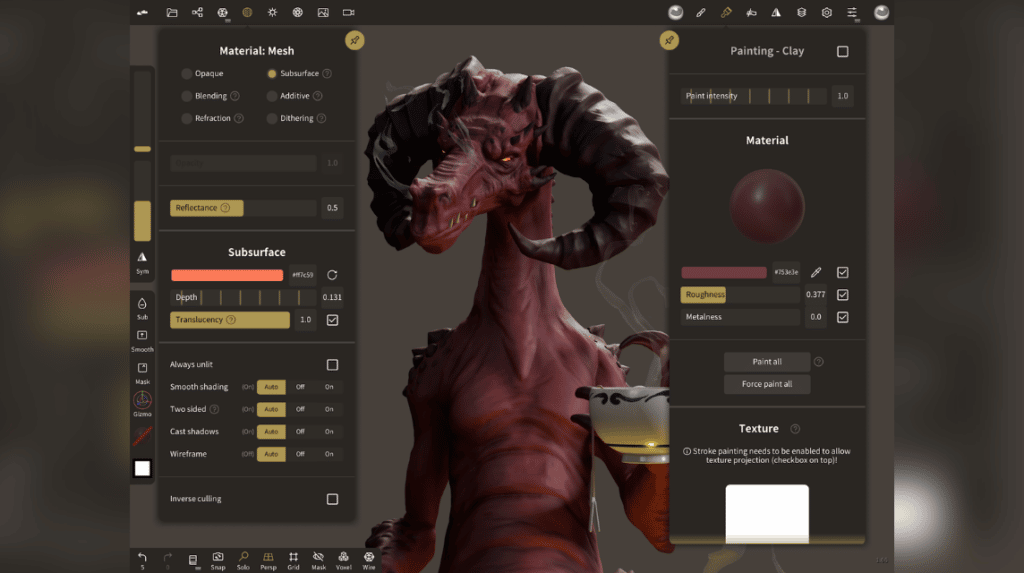
Task: Toggle the Roughness checkbox
Action: pyautogui.click(x=843, y=295)
